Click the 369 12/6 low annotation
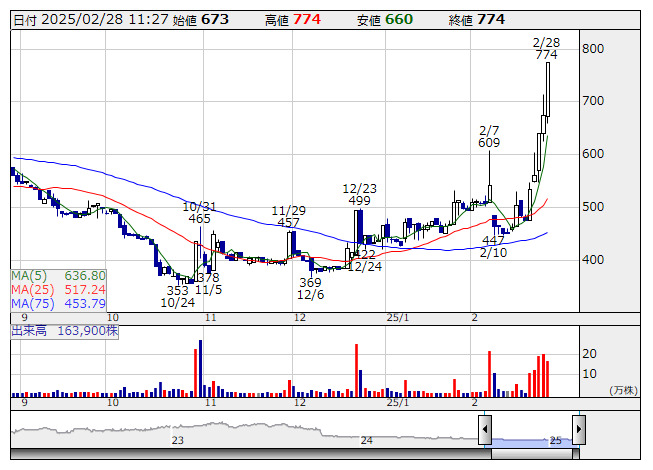The image size is (653, 470). (311, 288)
